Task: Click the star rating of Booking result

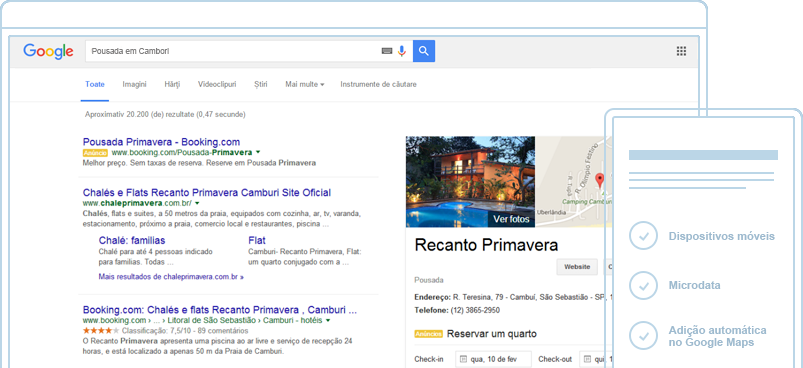Action: click(x=101, y=331)
